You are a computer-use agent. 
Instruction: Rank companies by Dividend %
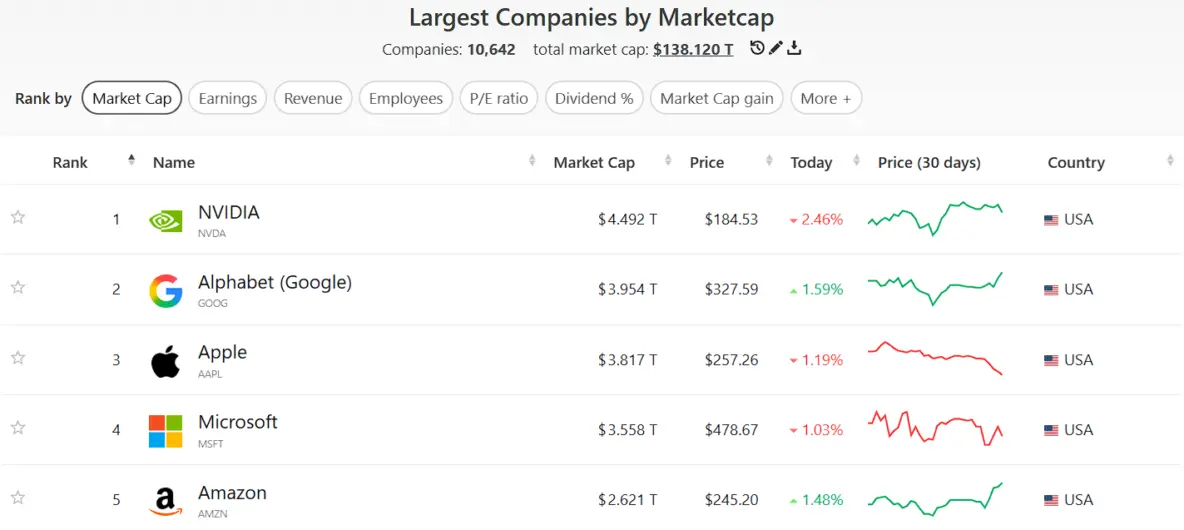[594, 98]
